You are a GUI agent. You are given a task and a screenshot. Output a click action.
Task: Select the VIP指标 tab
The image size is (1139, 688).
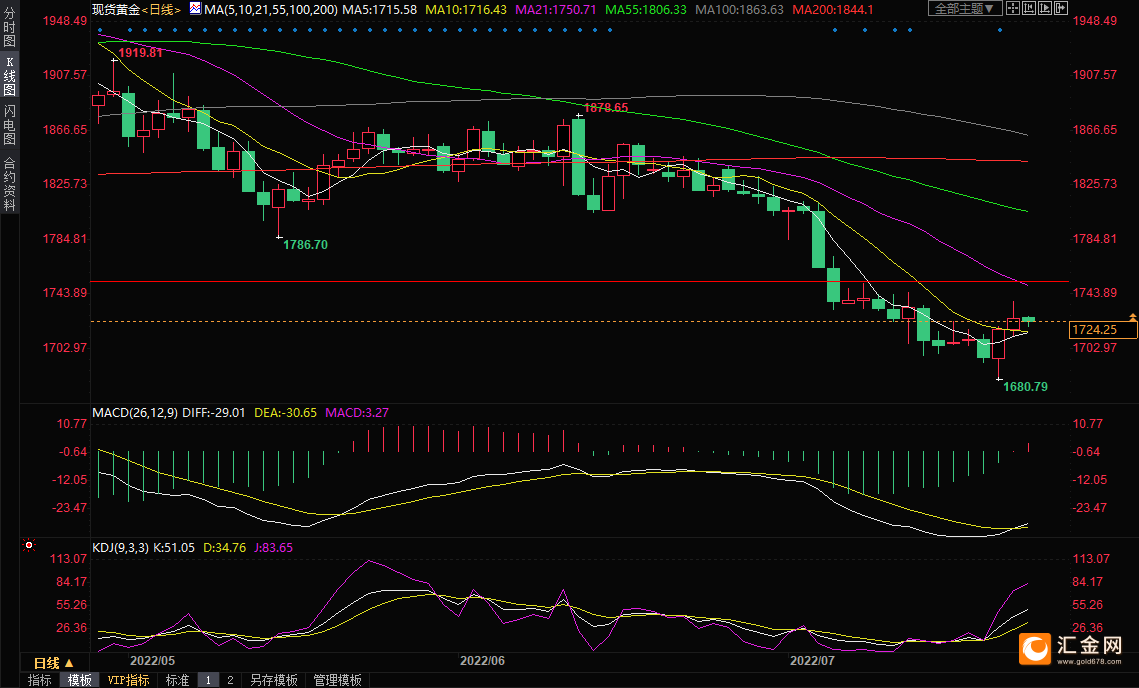click(128, 680)
